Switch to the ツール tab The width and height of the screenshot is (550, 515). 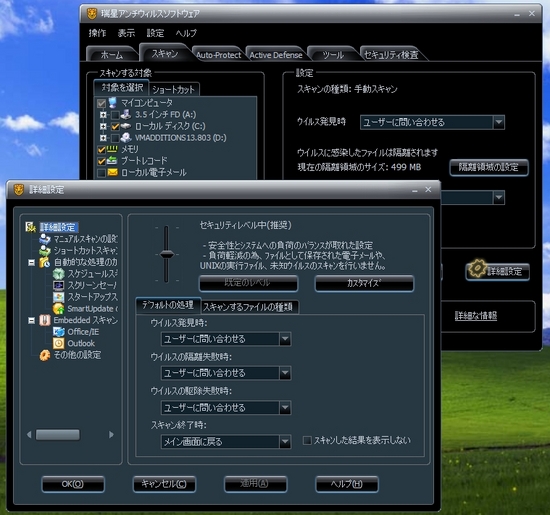(x=333, y=55)
